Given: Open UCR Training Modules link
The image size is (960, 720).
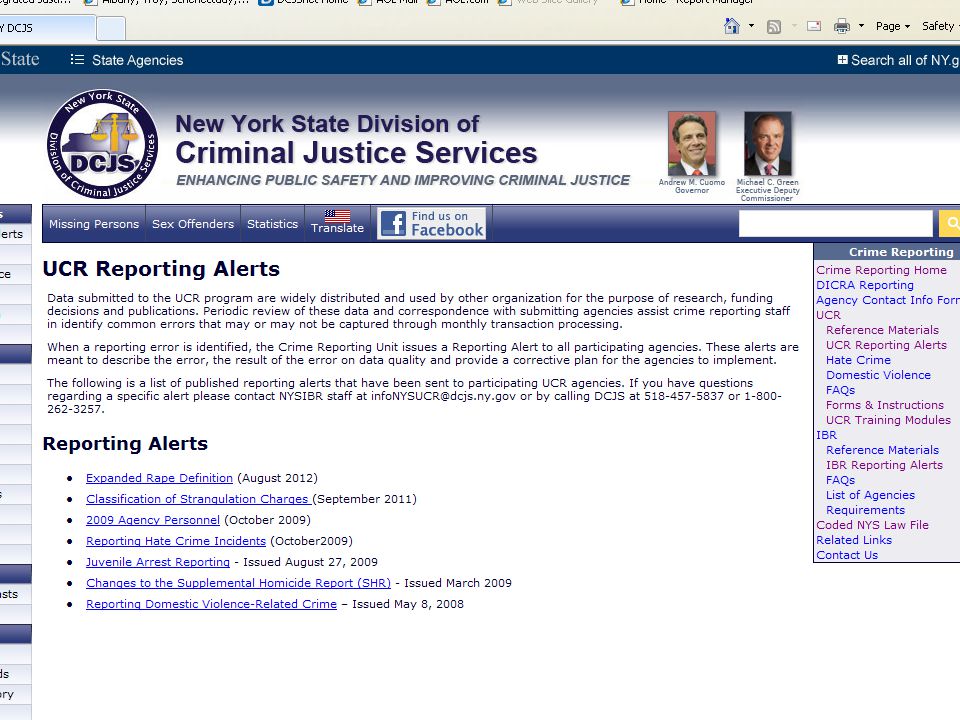Looking at the screenshot, I should click(888, 420).
